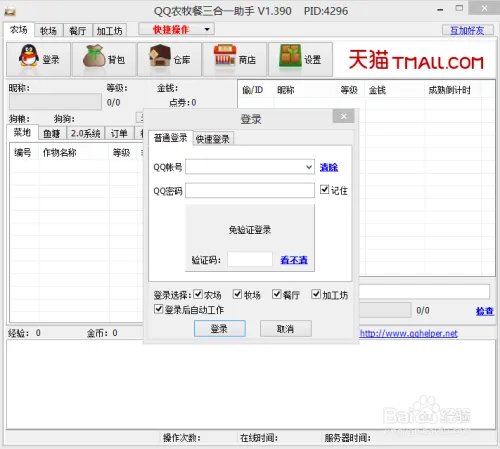This screenshot has height=449, width=500.
Task: Select the 普通登录 tab in login dialog
Action: [x=170, y=138]
